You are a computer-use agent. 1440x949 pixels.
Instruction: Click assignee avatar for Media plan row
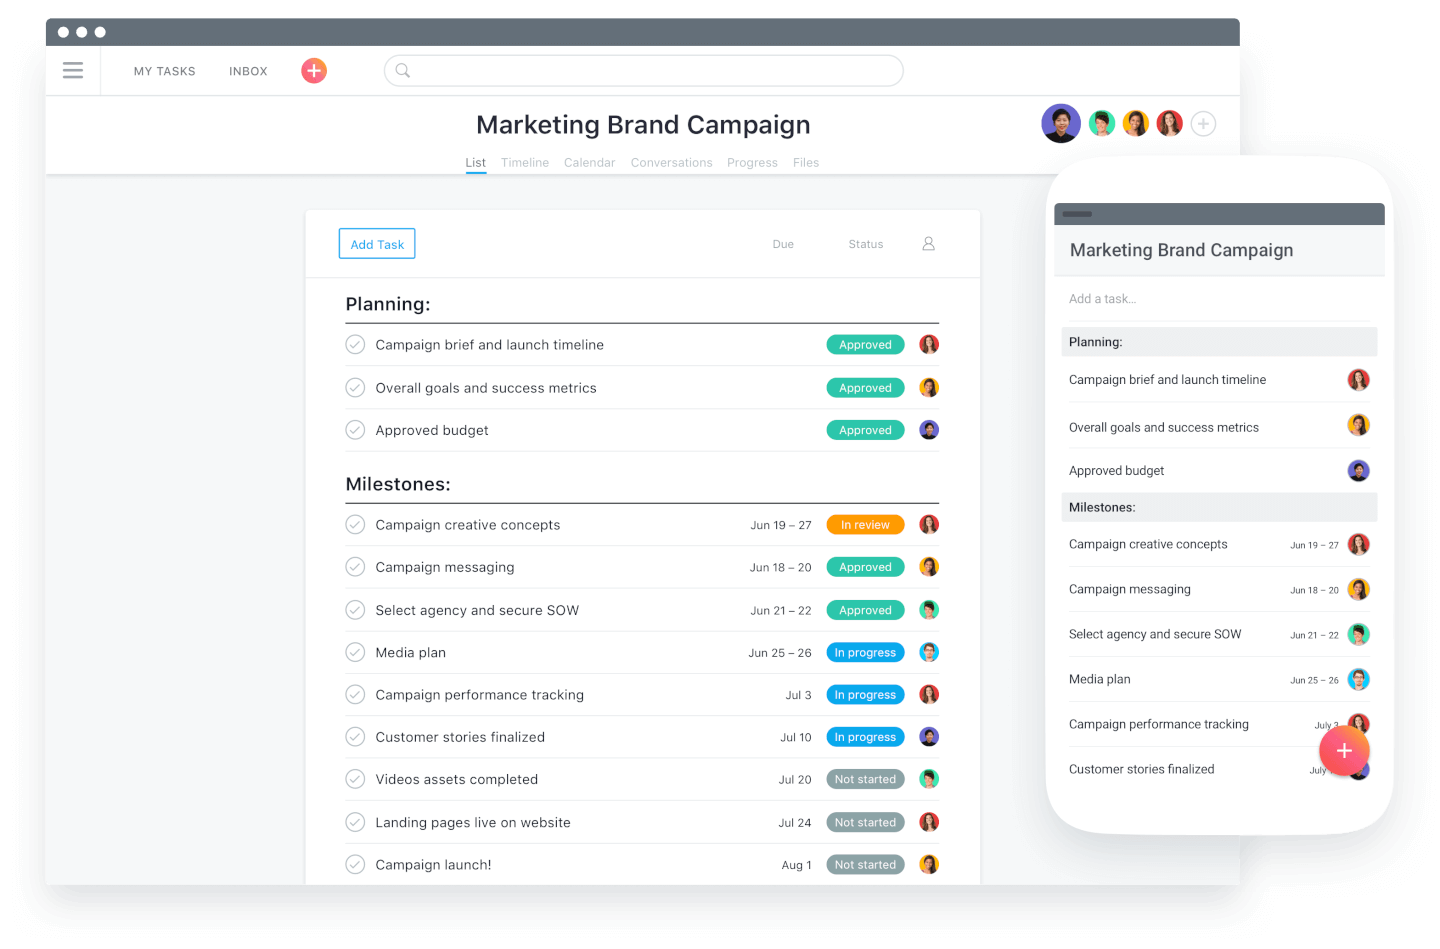[x=929, y=652]
